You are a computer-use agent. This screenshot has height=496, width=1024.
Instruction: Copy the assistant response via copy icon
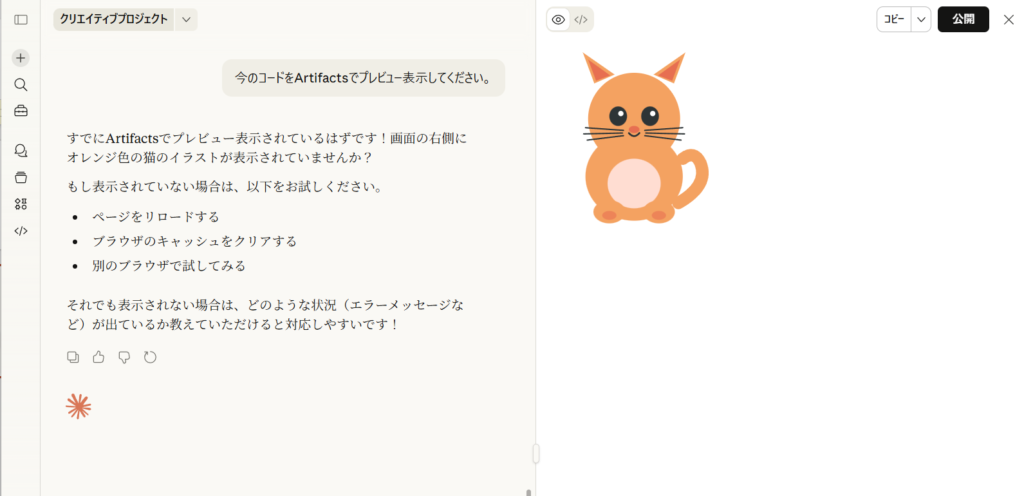click(73, 357)
